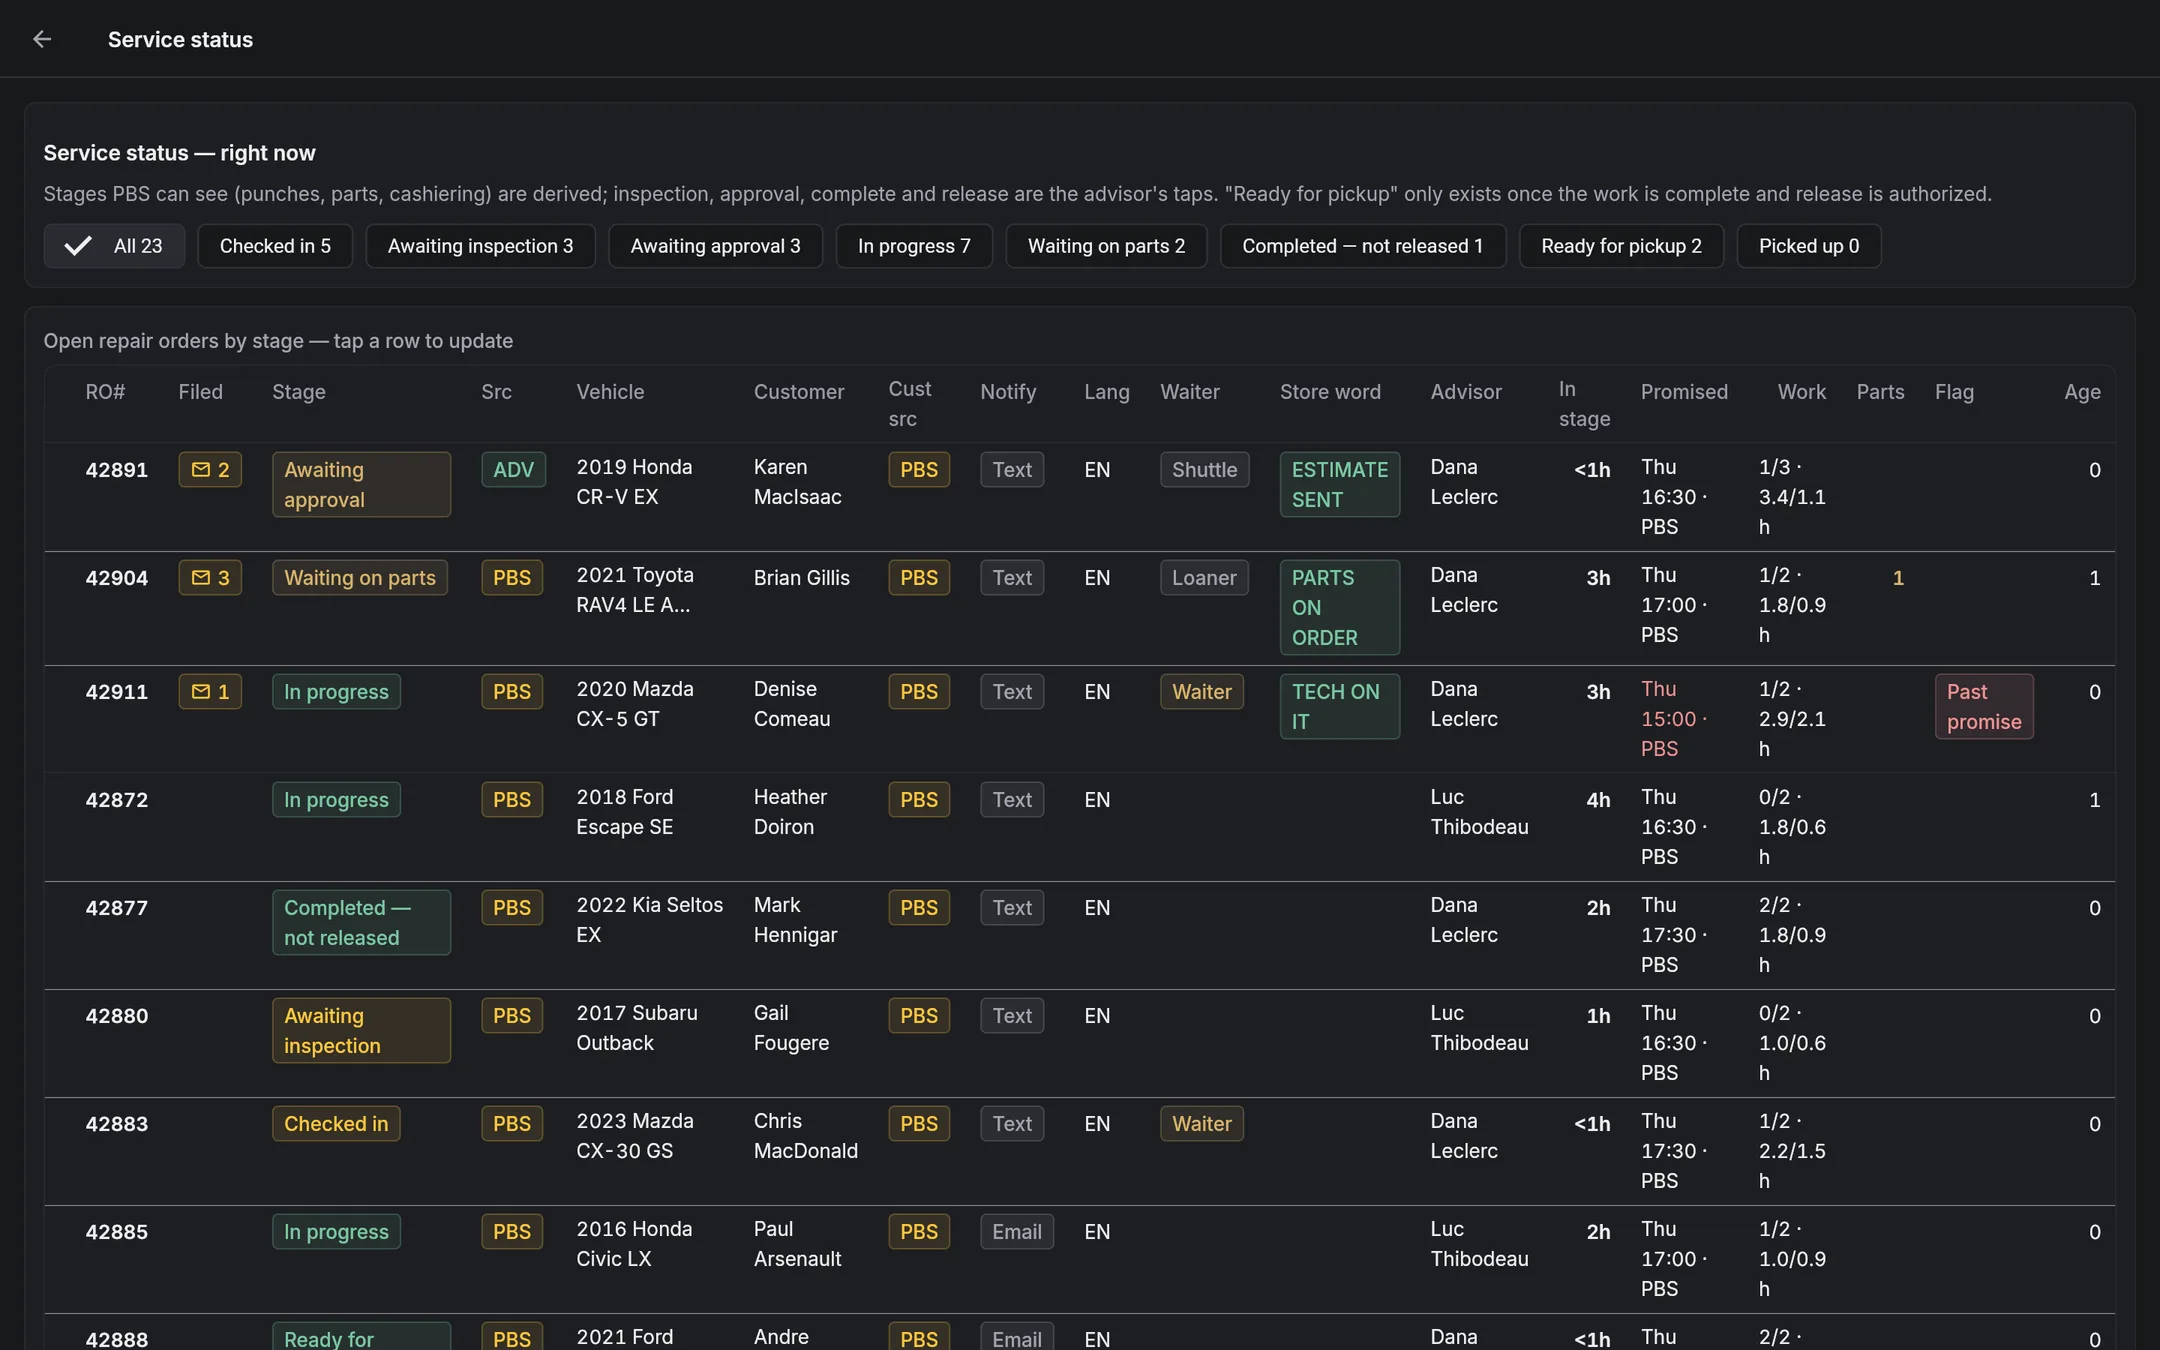Screen dimensions: 2160x1350
Task: Click Email notify tag for Paul Arsenault
Action: click(1017, 1232)
